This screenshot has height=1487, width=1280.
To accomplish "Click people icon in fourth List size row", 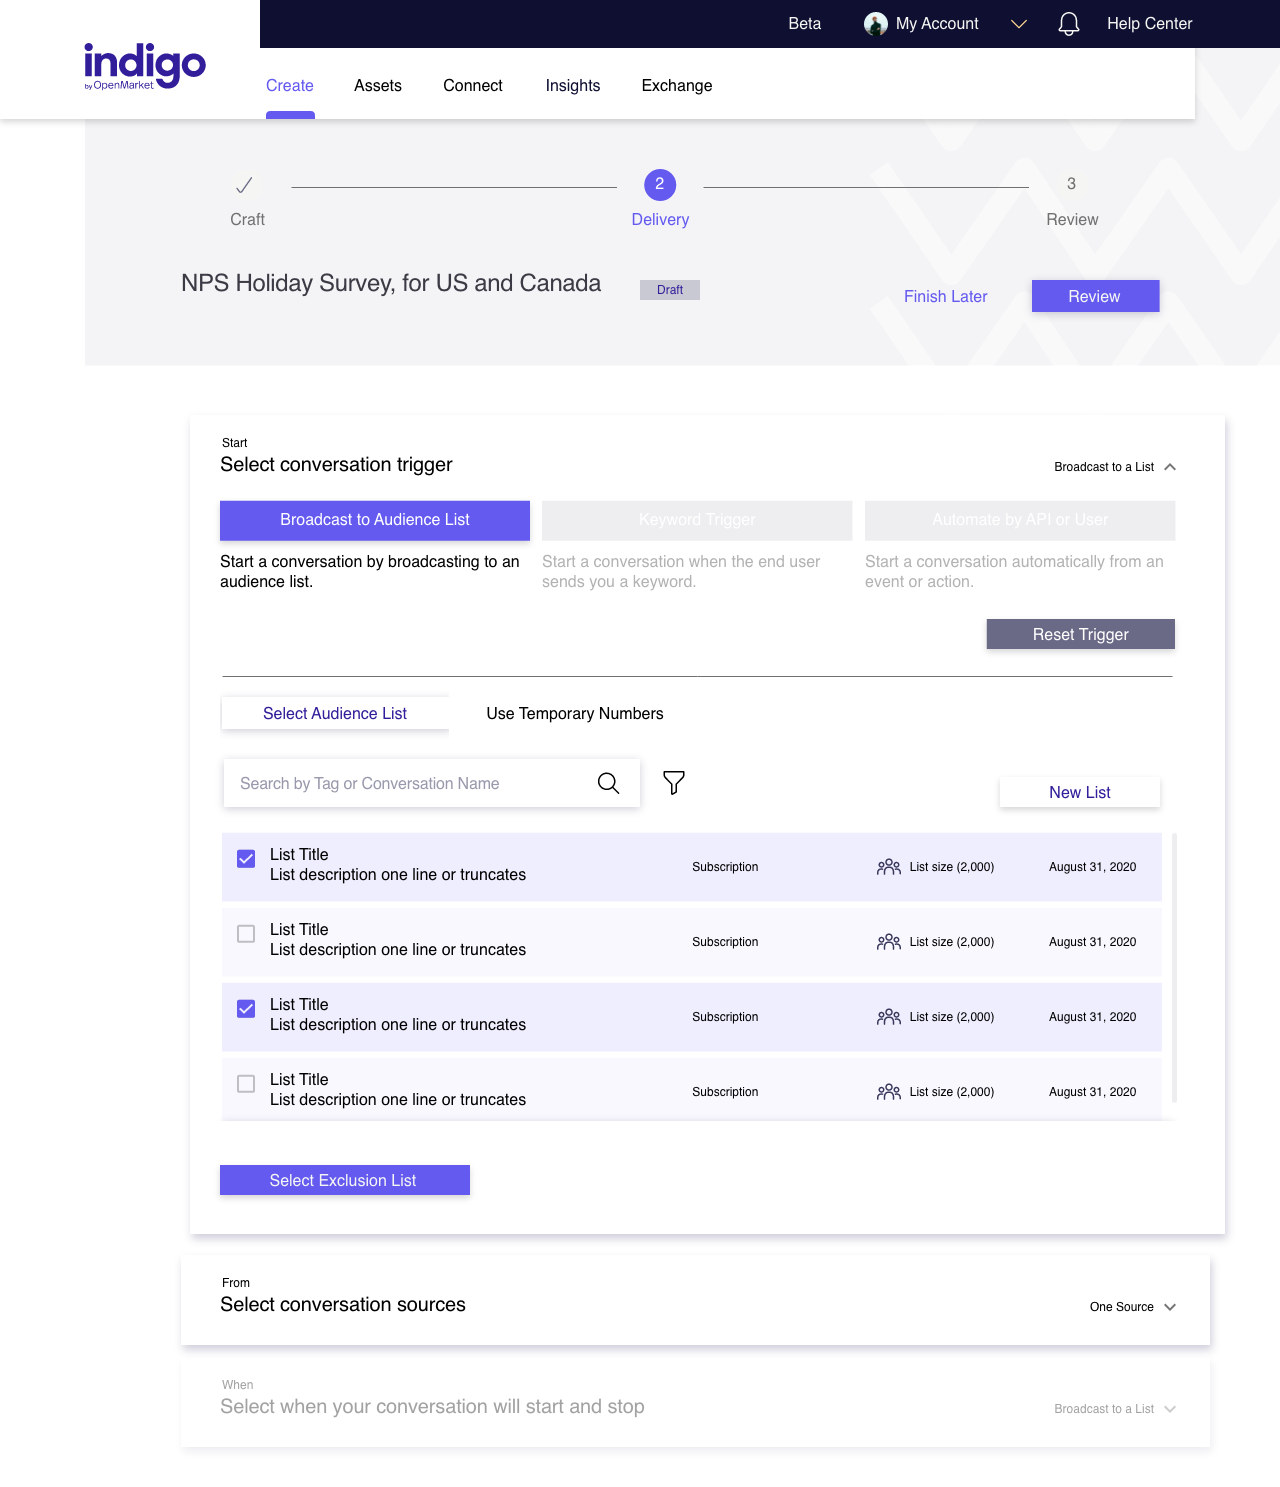I will pos(889,1092).
